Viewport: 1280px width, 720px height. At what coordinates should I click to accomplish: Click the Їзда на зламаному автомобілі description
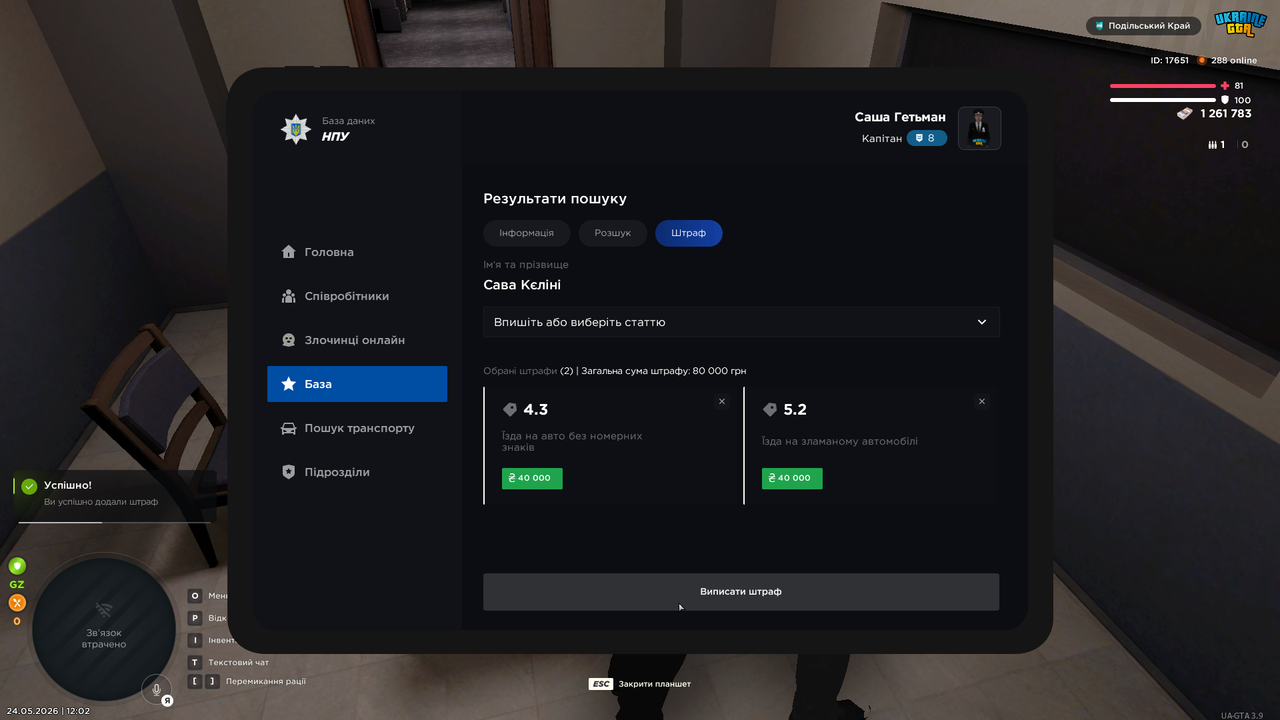840,441
